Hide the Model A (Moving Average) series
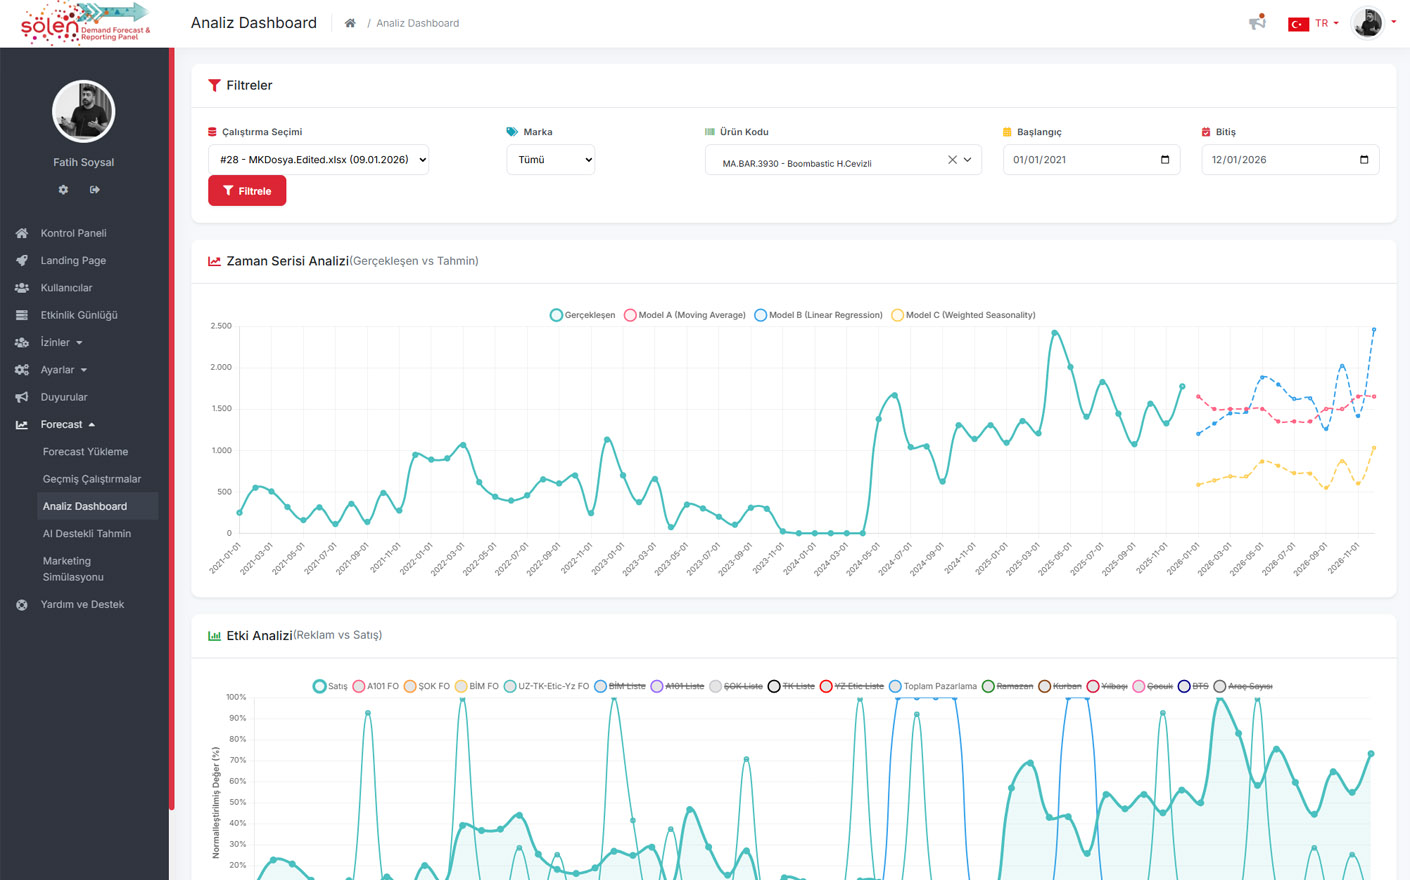This screenshot has width=1410, height=880. (x=685, y=315)
